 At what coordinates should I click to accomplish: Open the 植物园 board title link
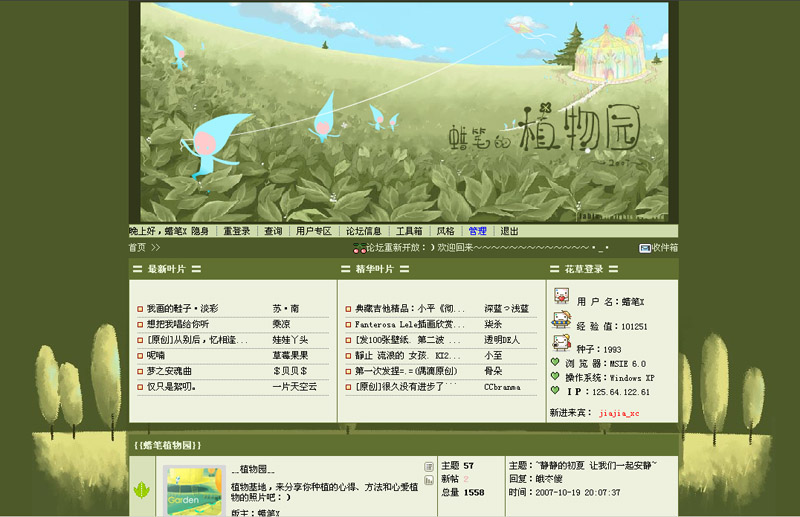point(253,469)
